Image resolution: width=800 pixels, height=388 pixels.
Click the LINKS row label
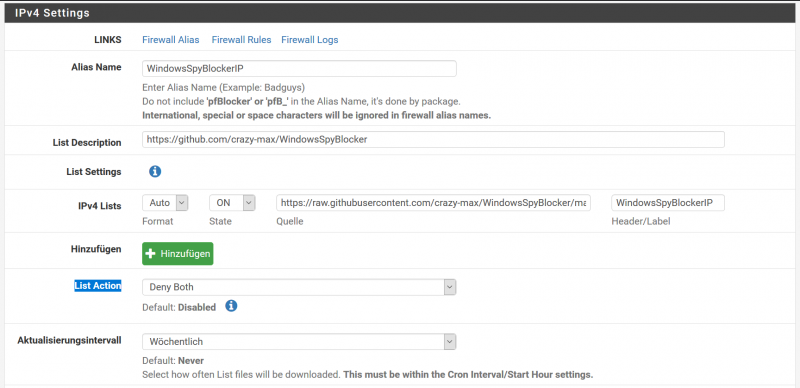108,40
